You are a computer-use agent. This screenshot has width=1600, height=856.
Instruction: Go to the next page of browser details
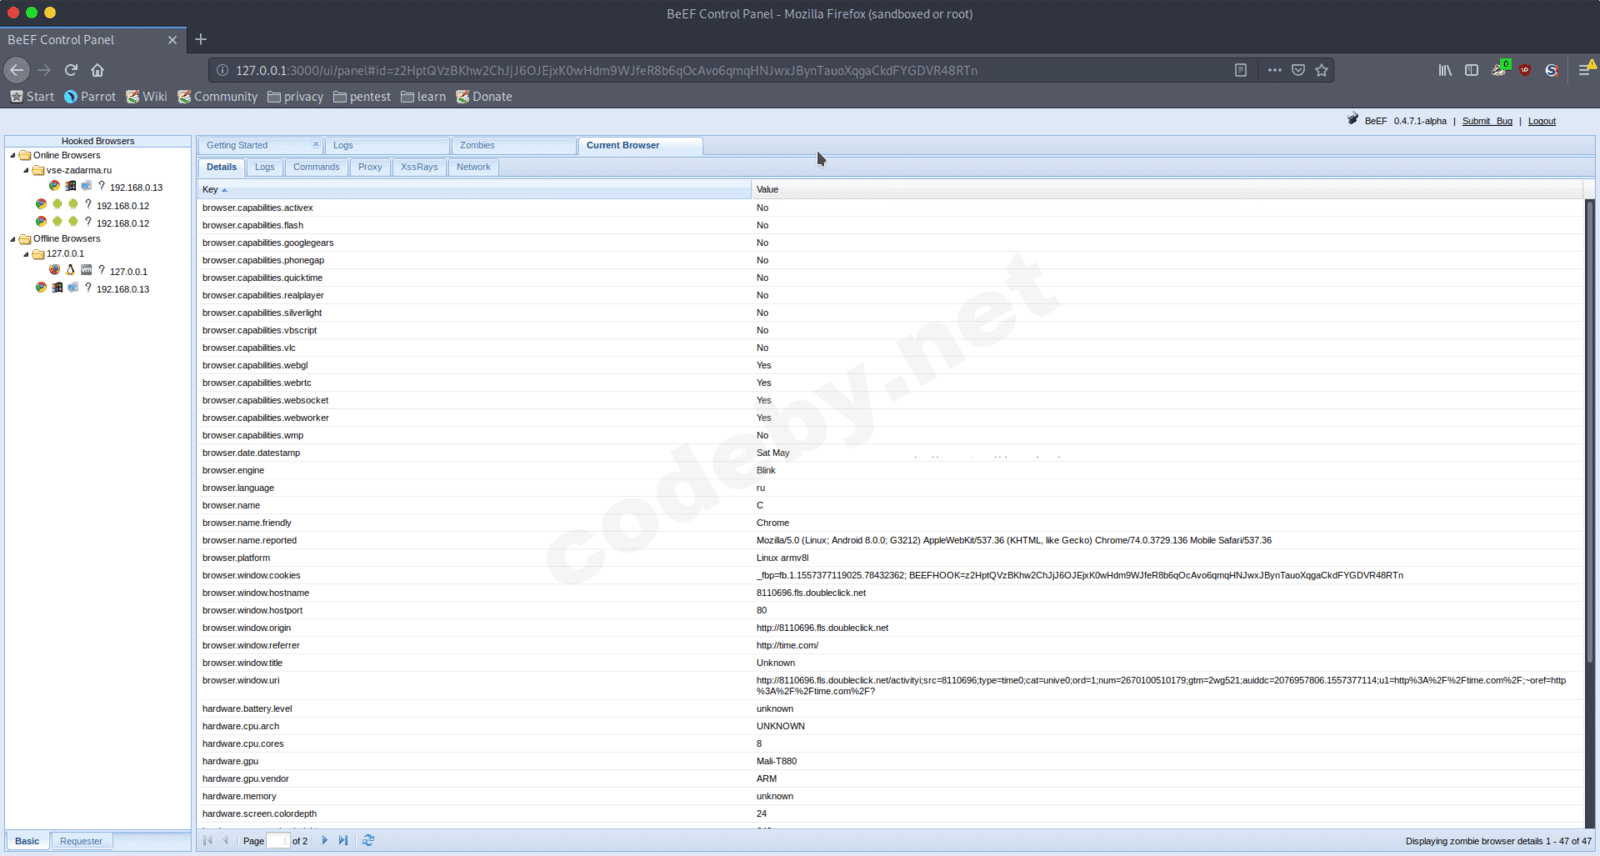coord(325,841)
